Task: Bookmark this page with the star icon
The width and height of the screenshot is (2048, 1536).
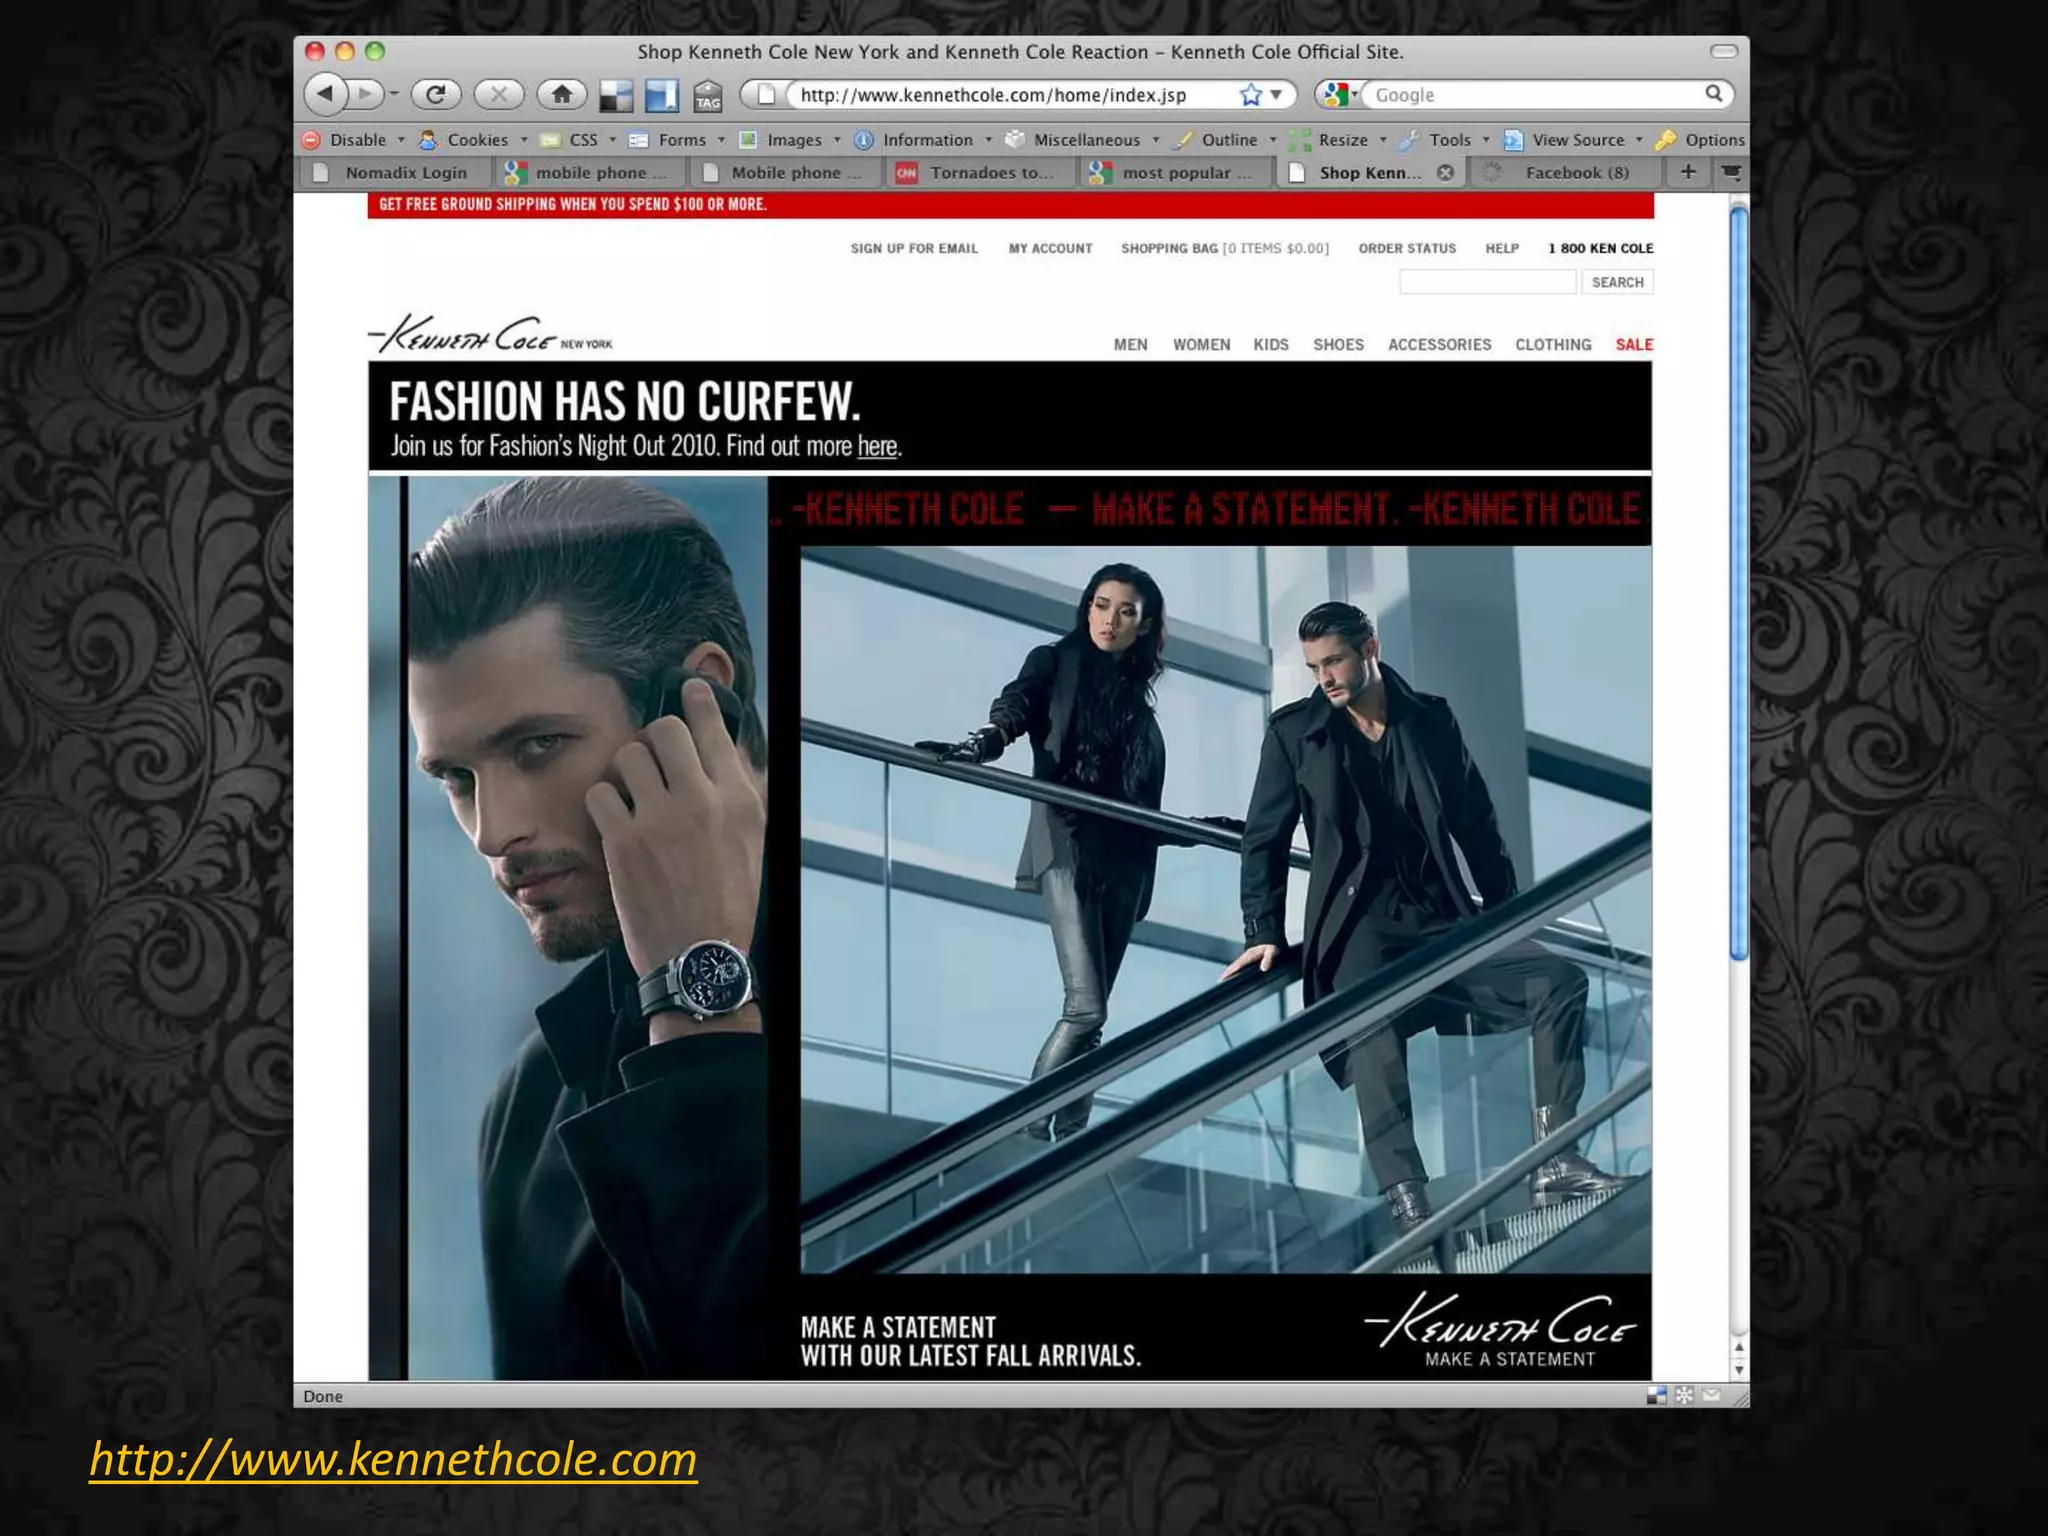Action: click(1250, 95)
